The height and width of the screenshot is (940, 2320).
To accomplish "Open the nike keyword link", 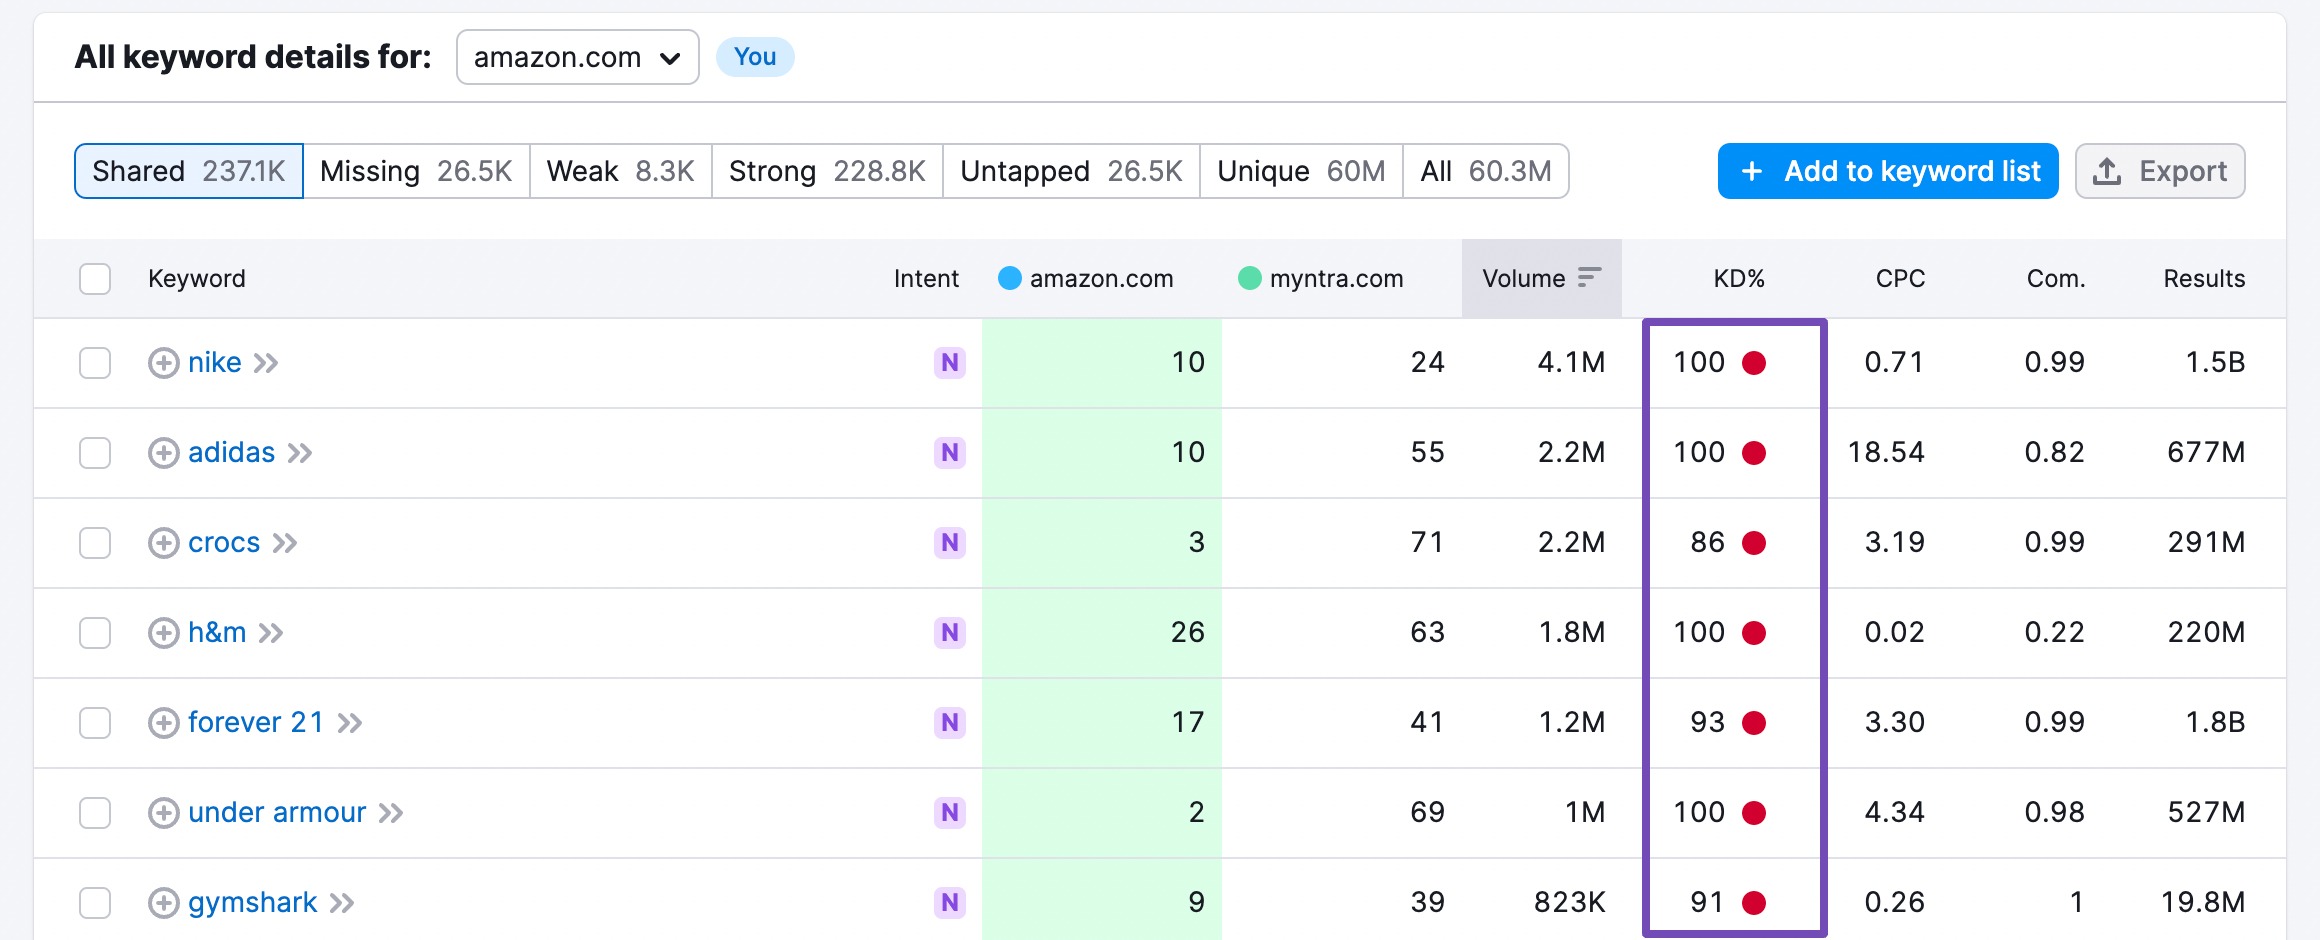I will 214,363.
